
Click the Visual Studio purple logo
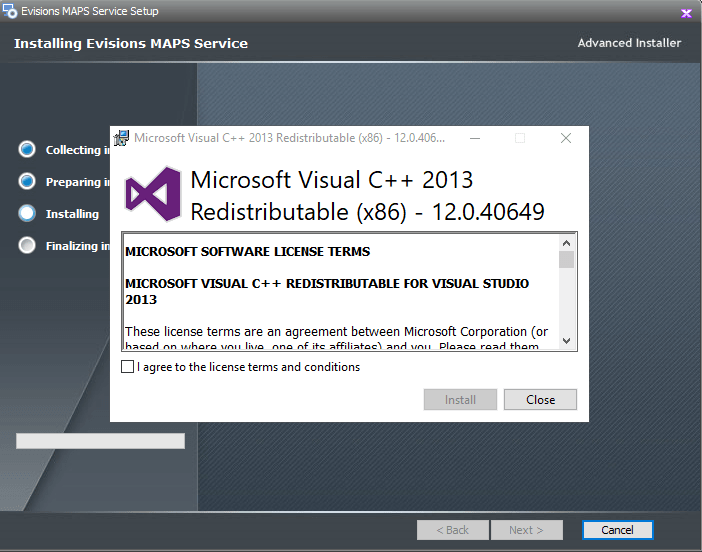point(153,194)
